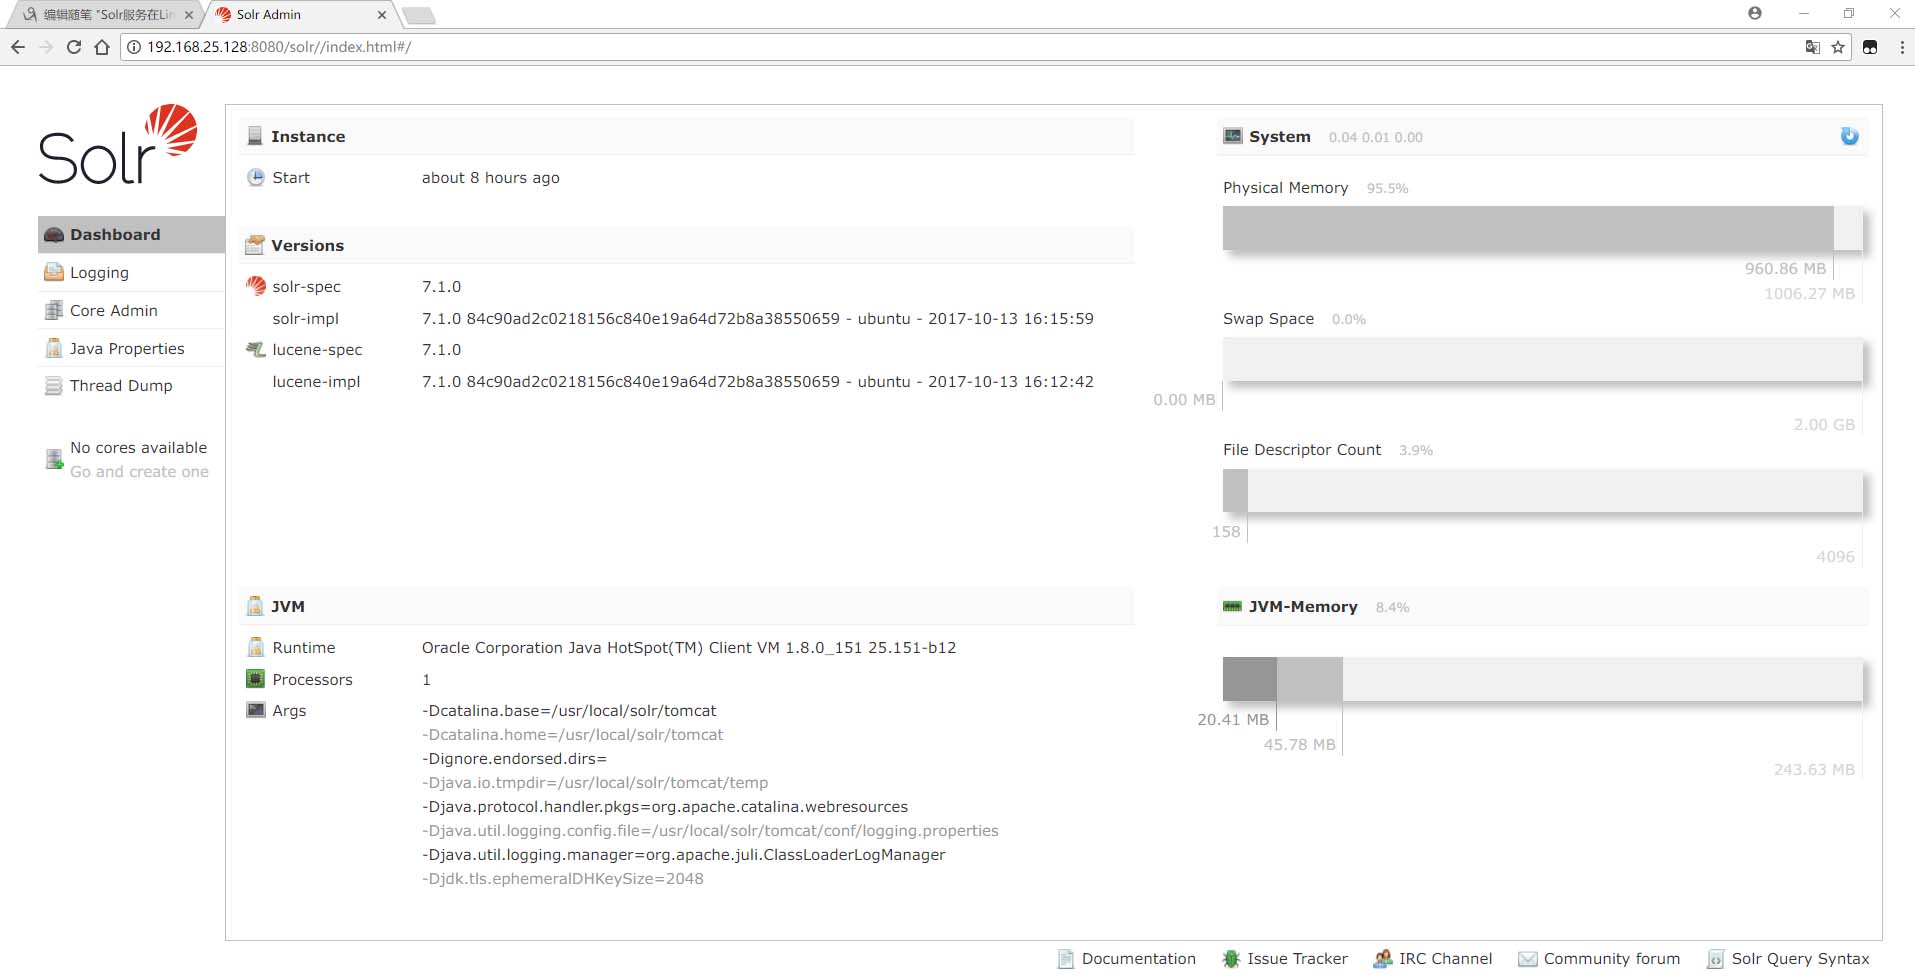Click the translate page icon
The height and width of the screenshot is (976, 1915).
[1812, 47]
